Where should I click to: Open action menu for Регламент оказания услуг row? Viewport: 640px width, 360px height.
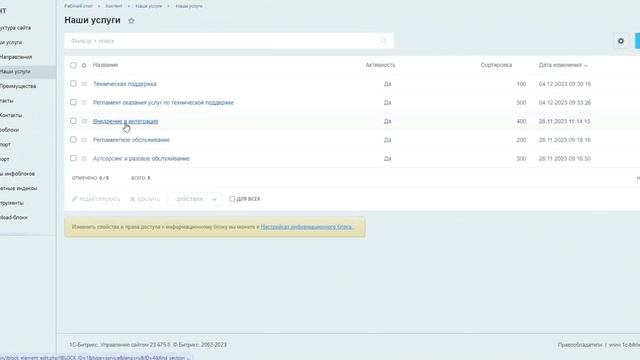tap(84, 102)
